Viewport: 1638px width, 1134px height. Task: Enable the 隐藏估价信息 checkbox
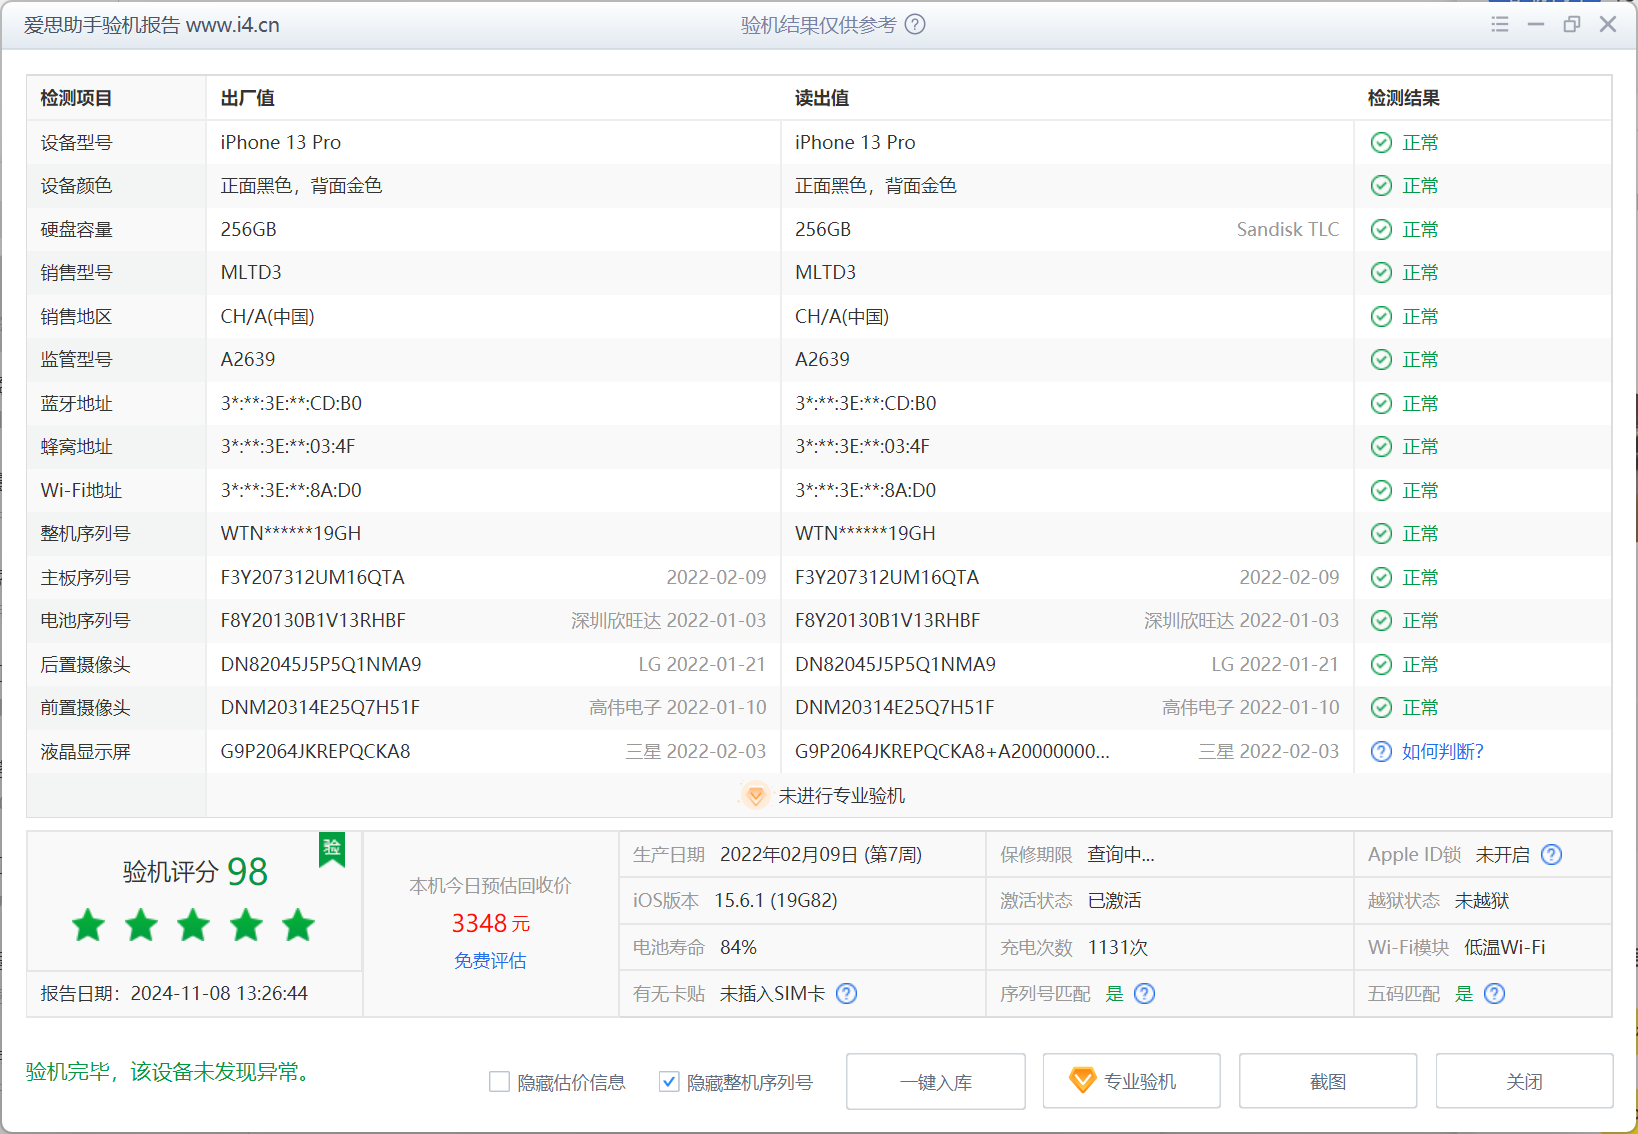[499, 1082]
